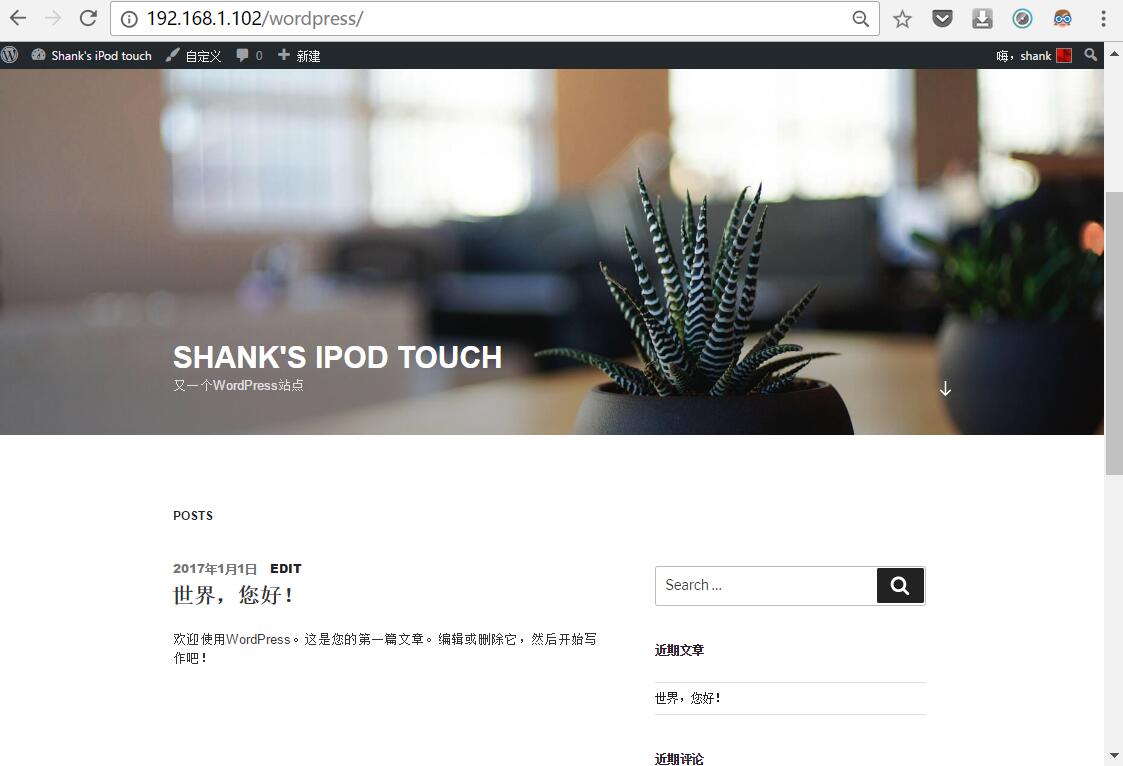Image resolution: width=1123 pixels, height=766 pixels.
Task: Click the vertical scrollbar thumb
Action: pos(1114,333)
